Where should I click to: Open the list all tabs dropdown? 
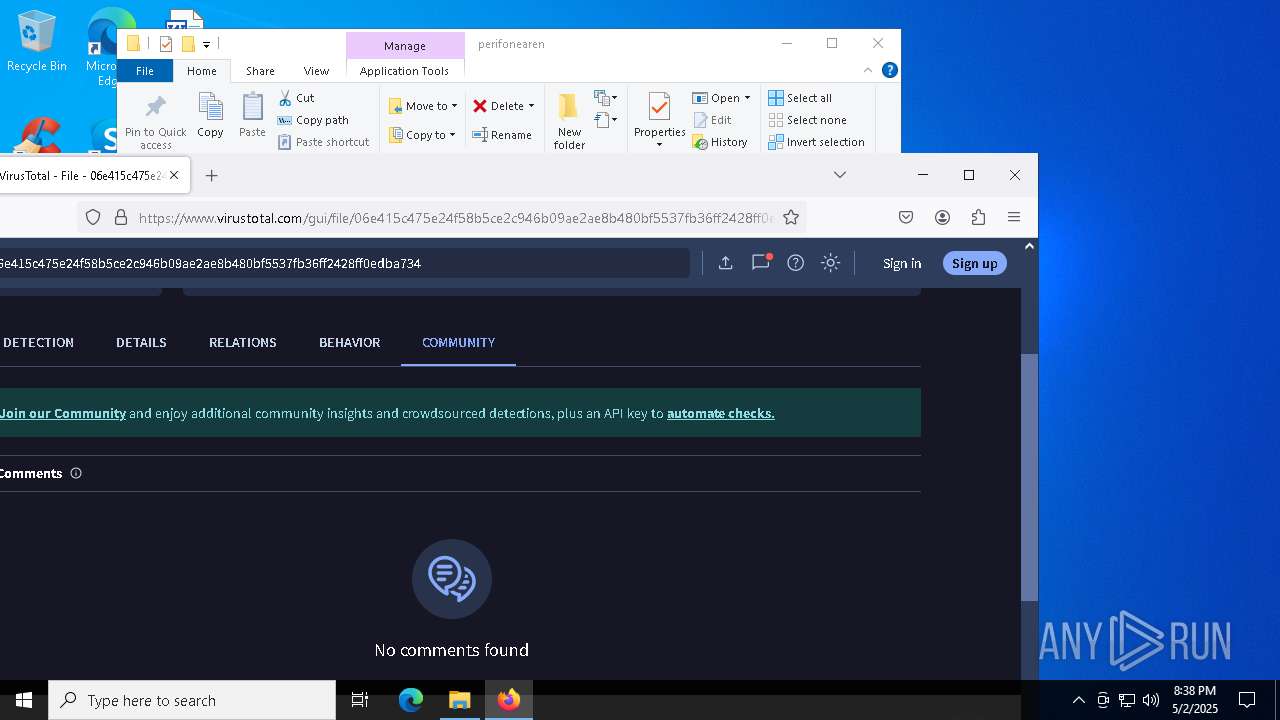(840, 175)
